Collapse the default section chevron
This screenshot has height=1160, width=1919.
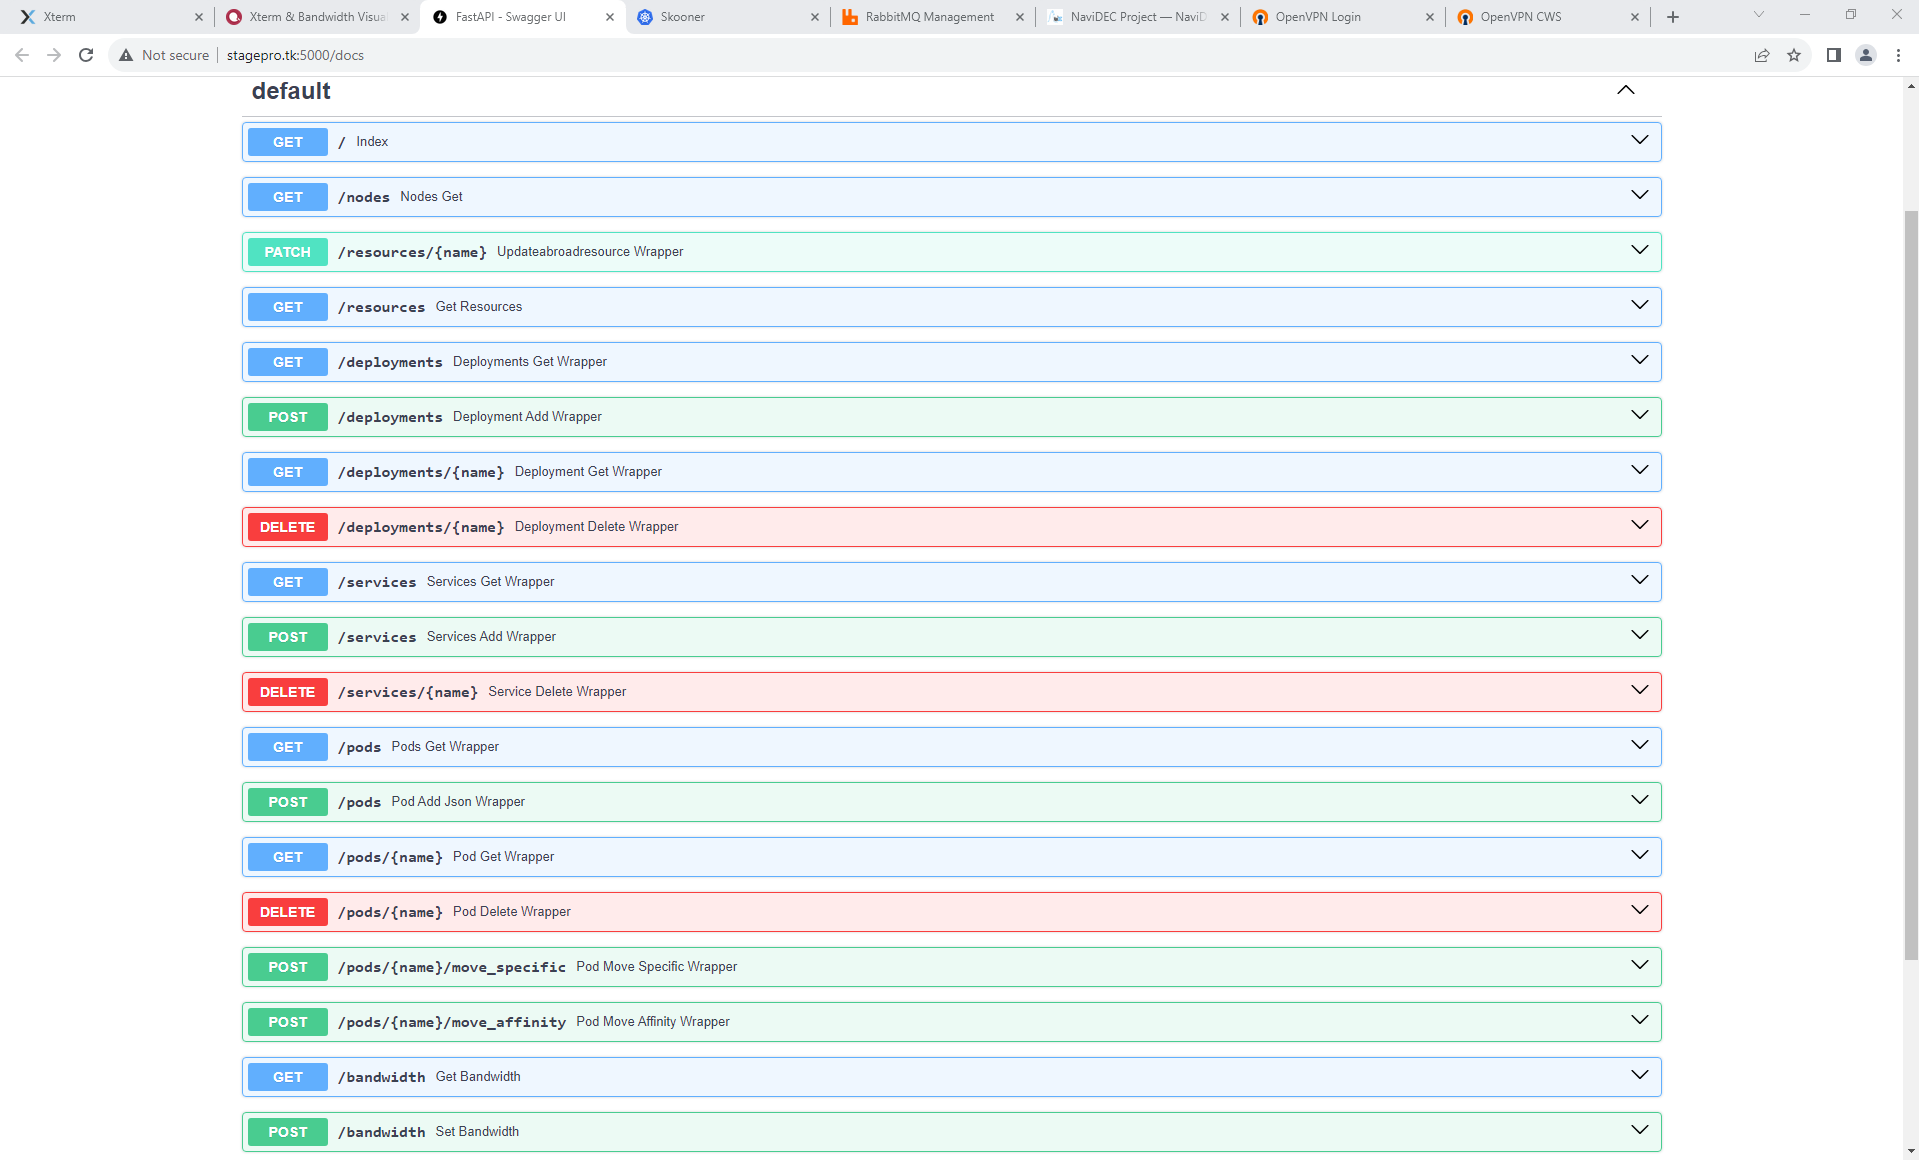tap(1626, 90)
